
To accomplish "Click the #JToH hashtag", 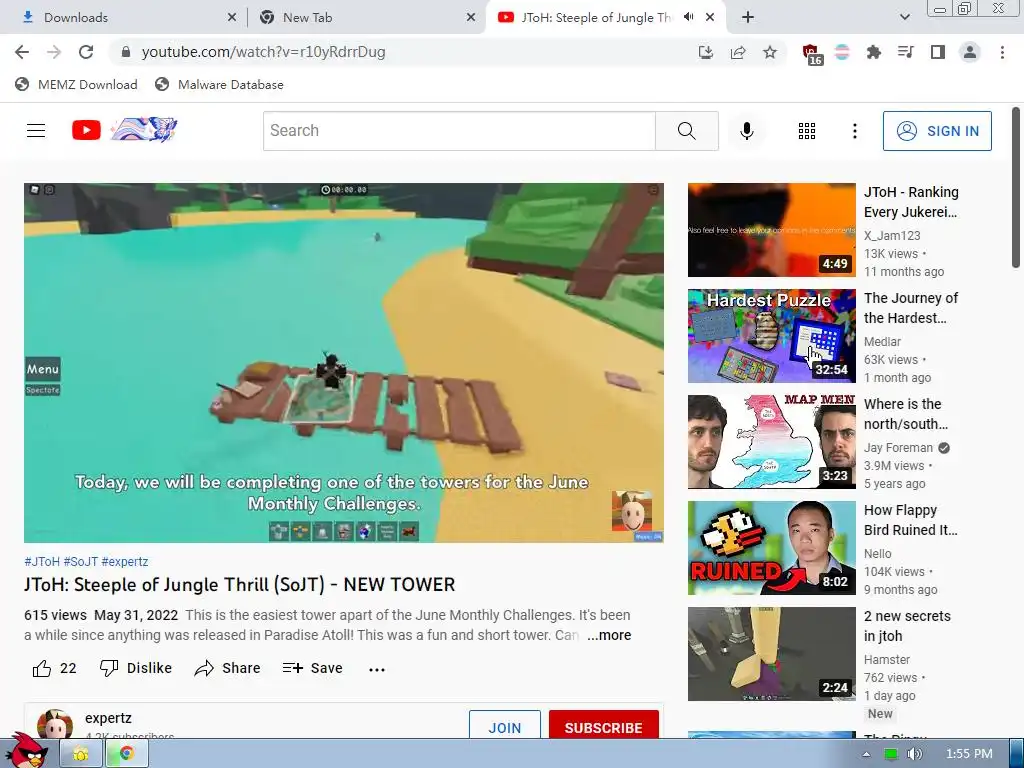I will [x=42, y=562].
